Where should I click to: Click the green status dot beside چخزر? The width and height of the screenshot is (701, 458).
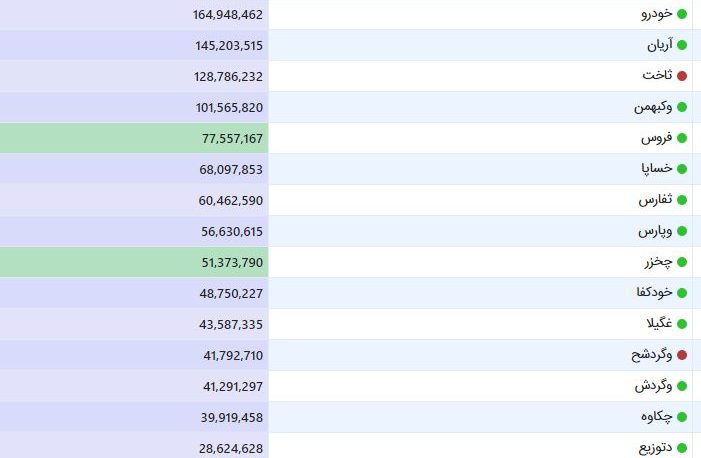pos(682,262)
